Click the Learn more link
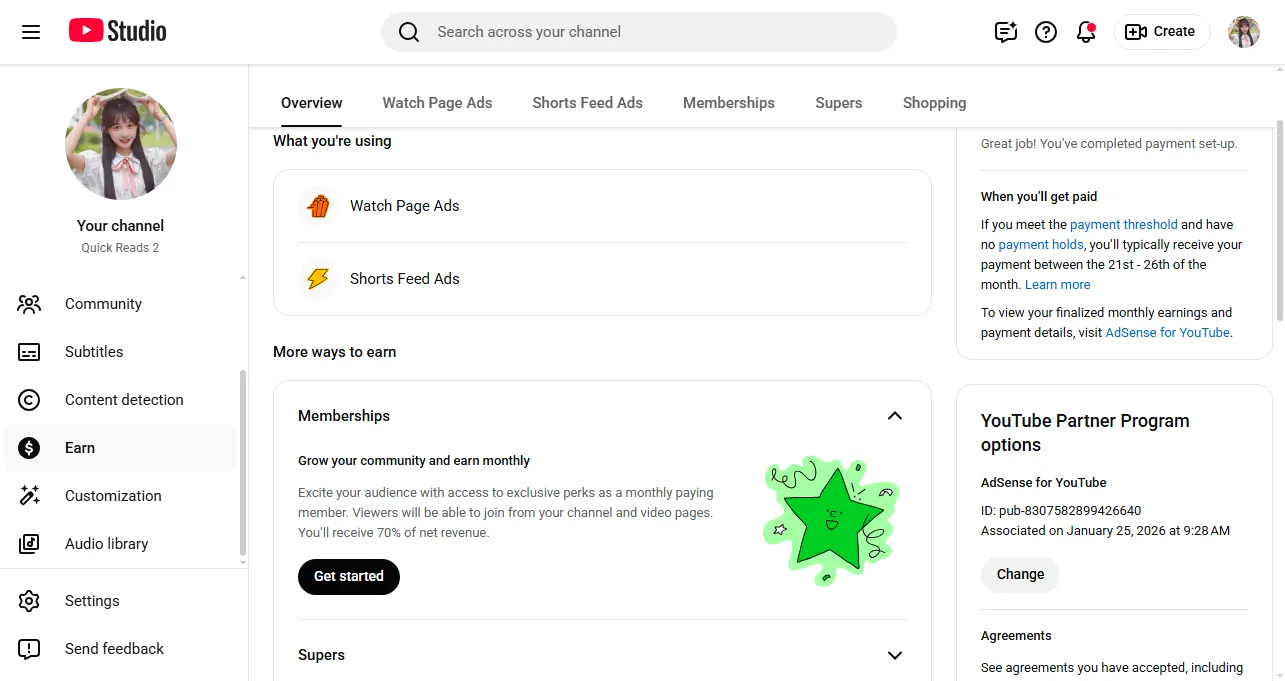 (1058, 285)
